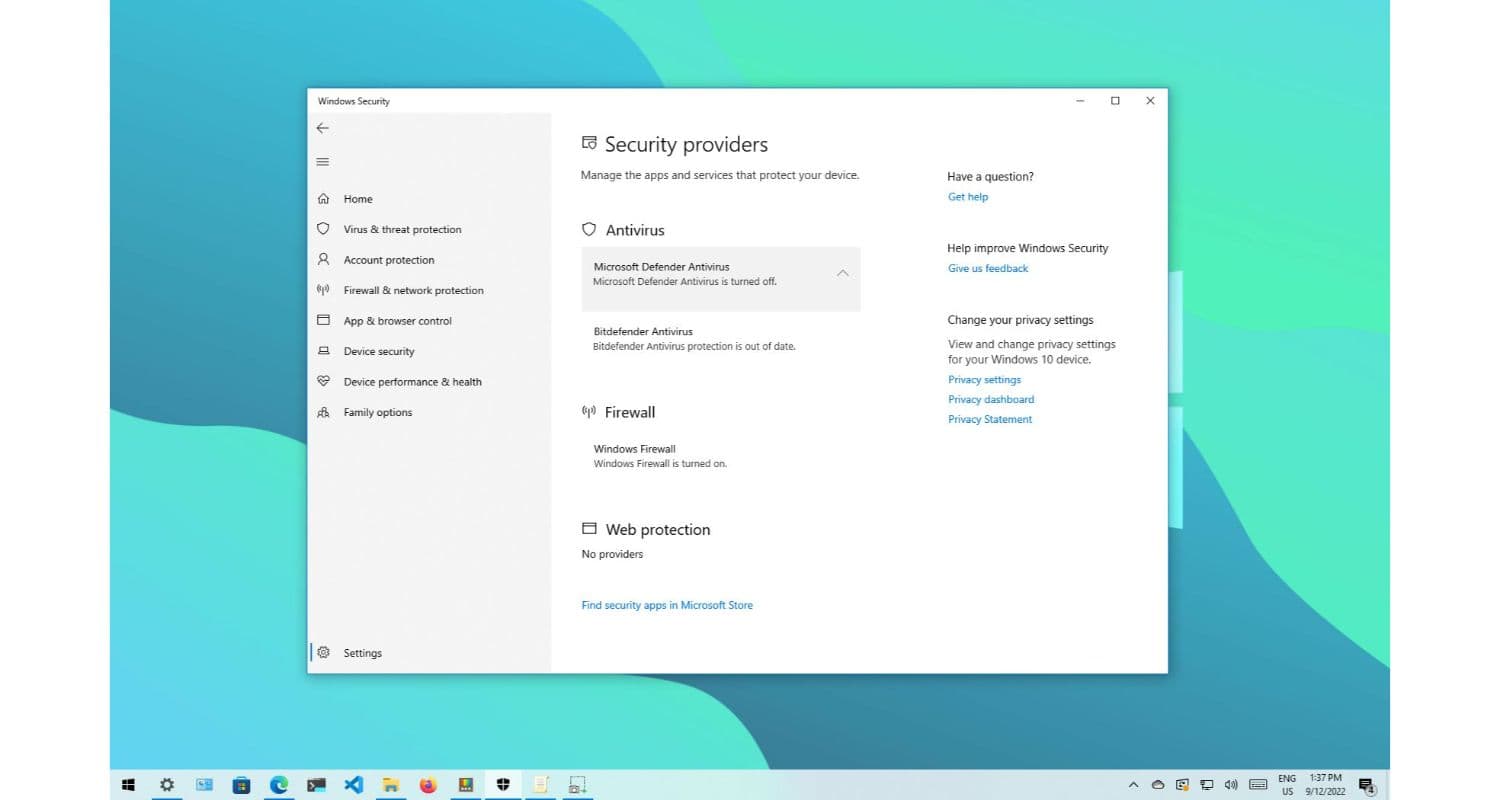Launch Visual Studio Code from taskbar
The width and height of the screenshot is (1500, 800).
point(353,785)
